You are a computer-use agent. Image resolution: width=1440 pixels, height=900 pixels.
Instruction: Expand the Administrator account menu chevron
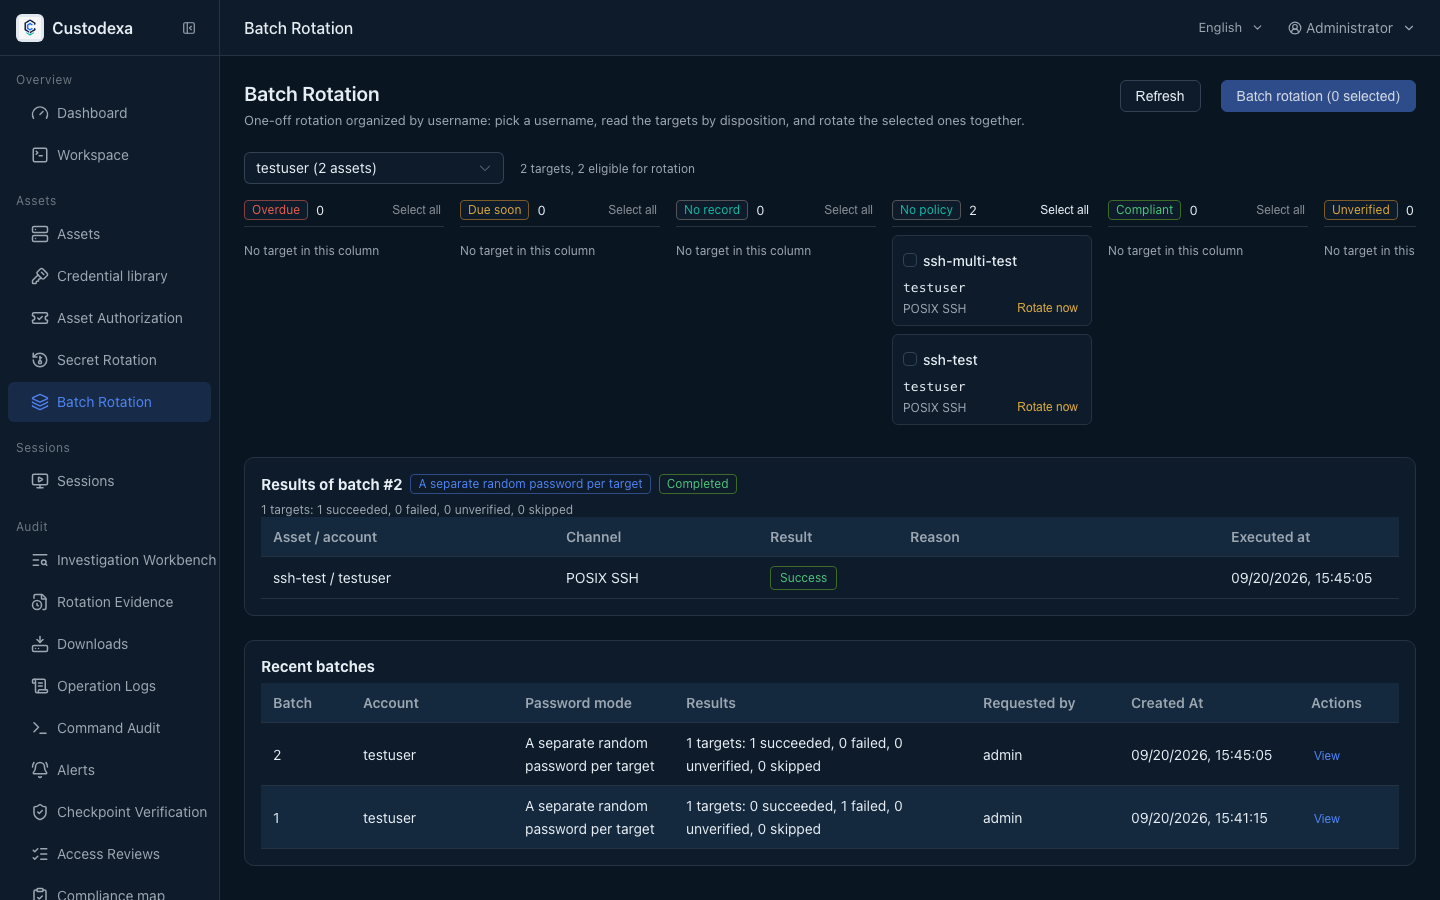(x=1409, y=28)
